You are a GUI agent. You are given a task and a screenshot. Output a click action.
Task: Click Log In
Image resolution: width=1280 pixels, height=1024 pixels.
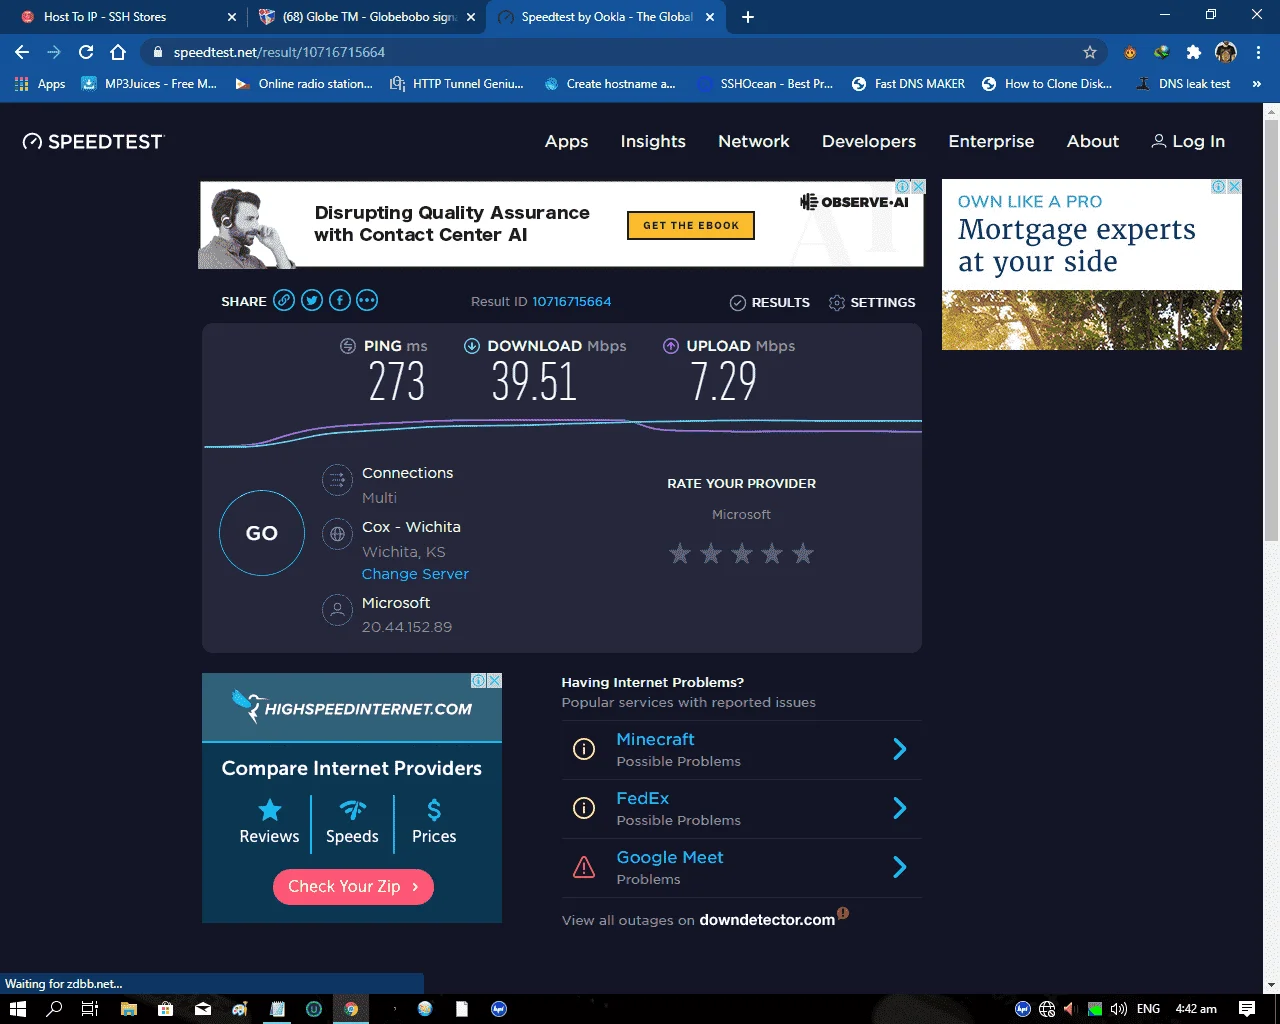pyautogui.click(x=1188, y=142)
